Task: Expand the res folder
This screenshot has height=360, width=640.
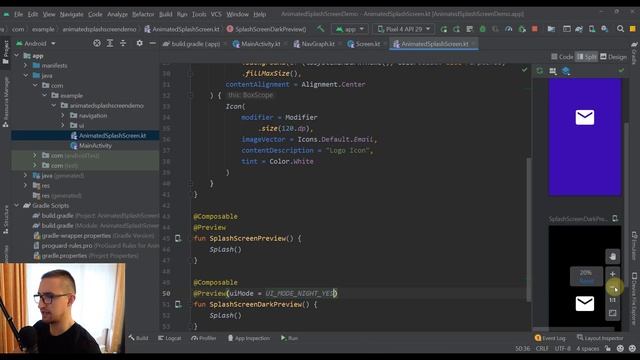Action: (x=25, y=185)
